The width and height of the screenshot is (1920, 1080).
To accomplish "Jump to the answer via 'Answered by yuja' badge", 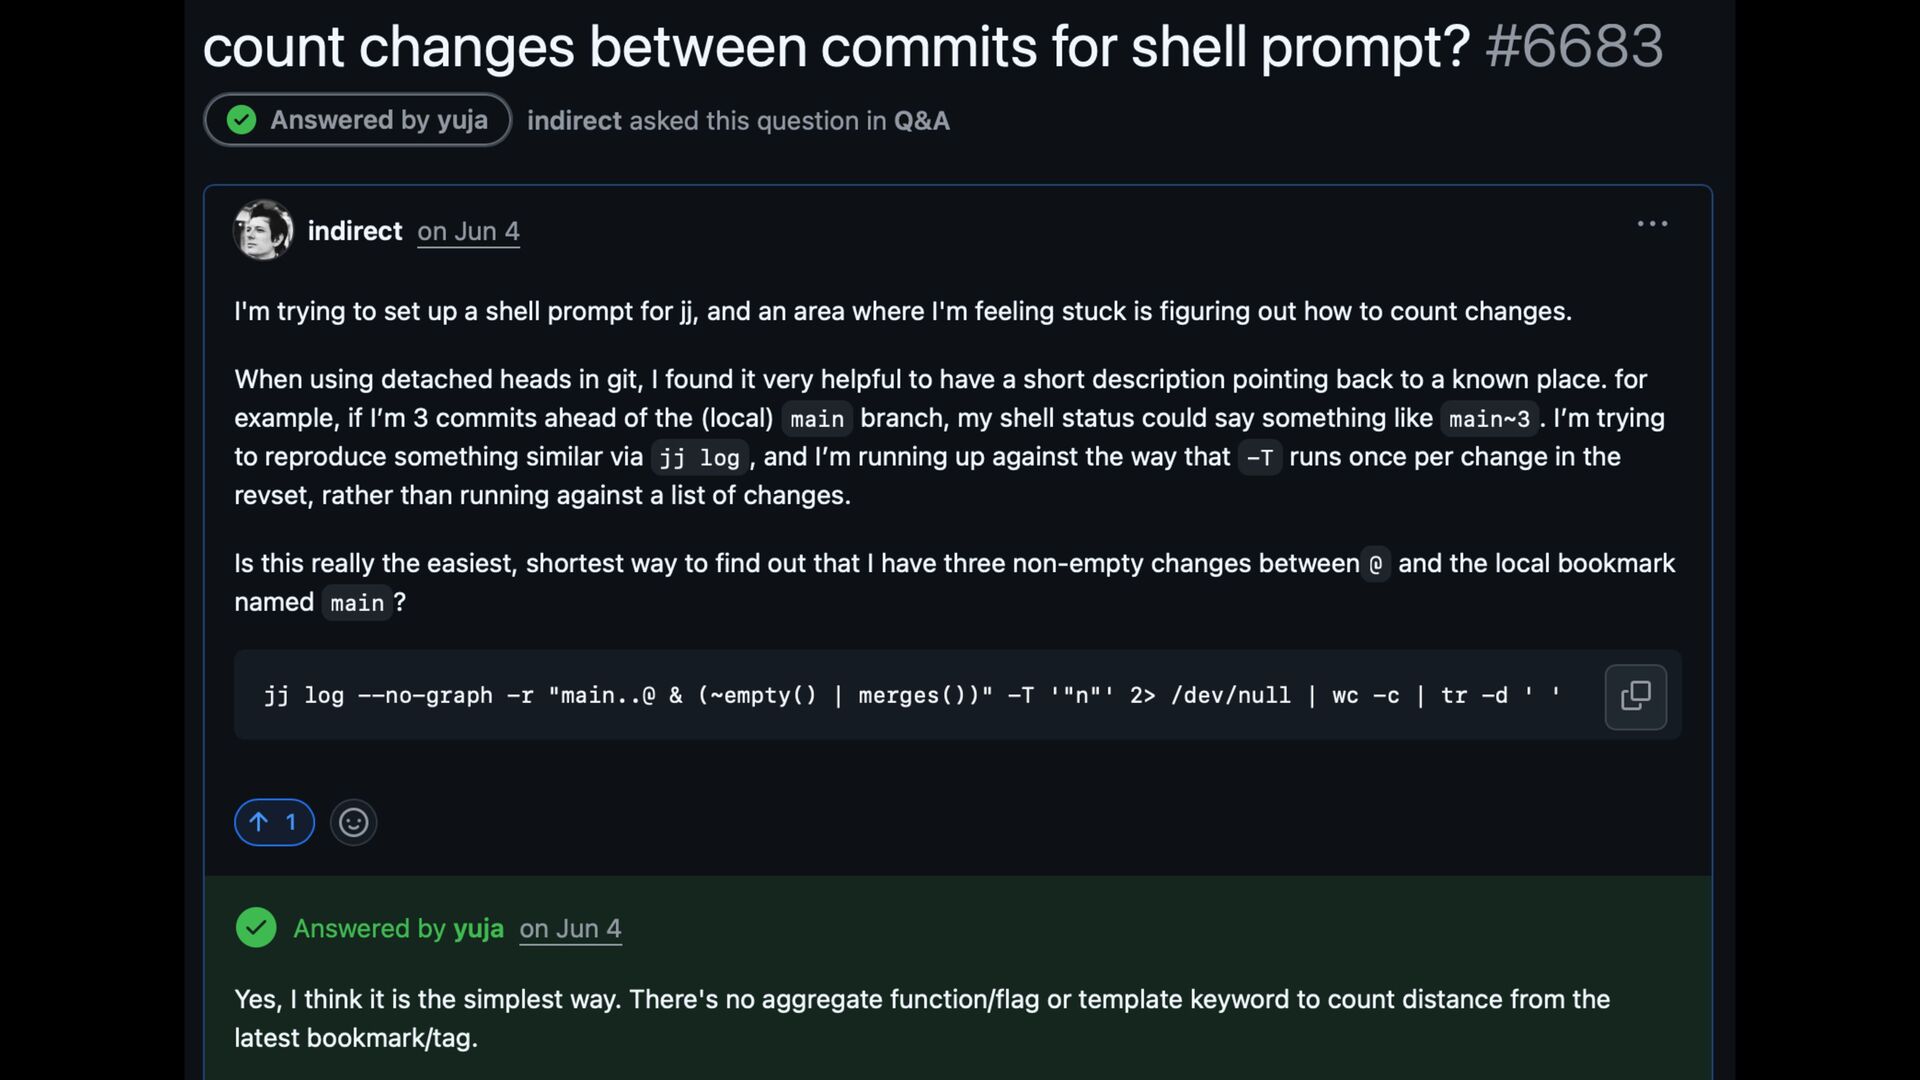I will point(358,120).
